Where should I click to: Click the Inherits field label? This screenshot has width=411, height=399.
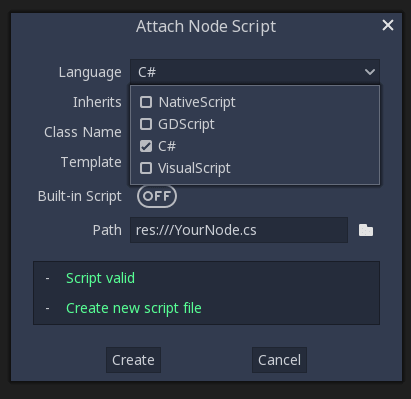pos(97,102)
